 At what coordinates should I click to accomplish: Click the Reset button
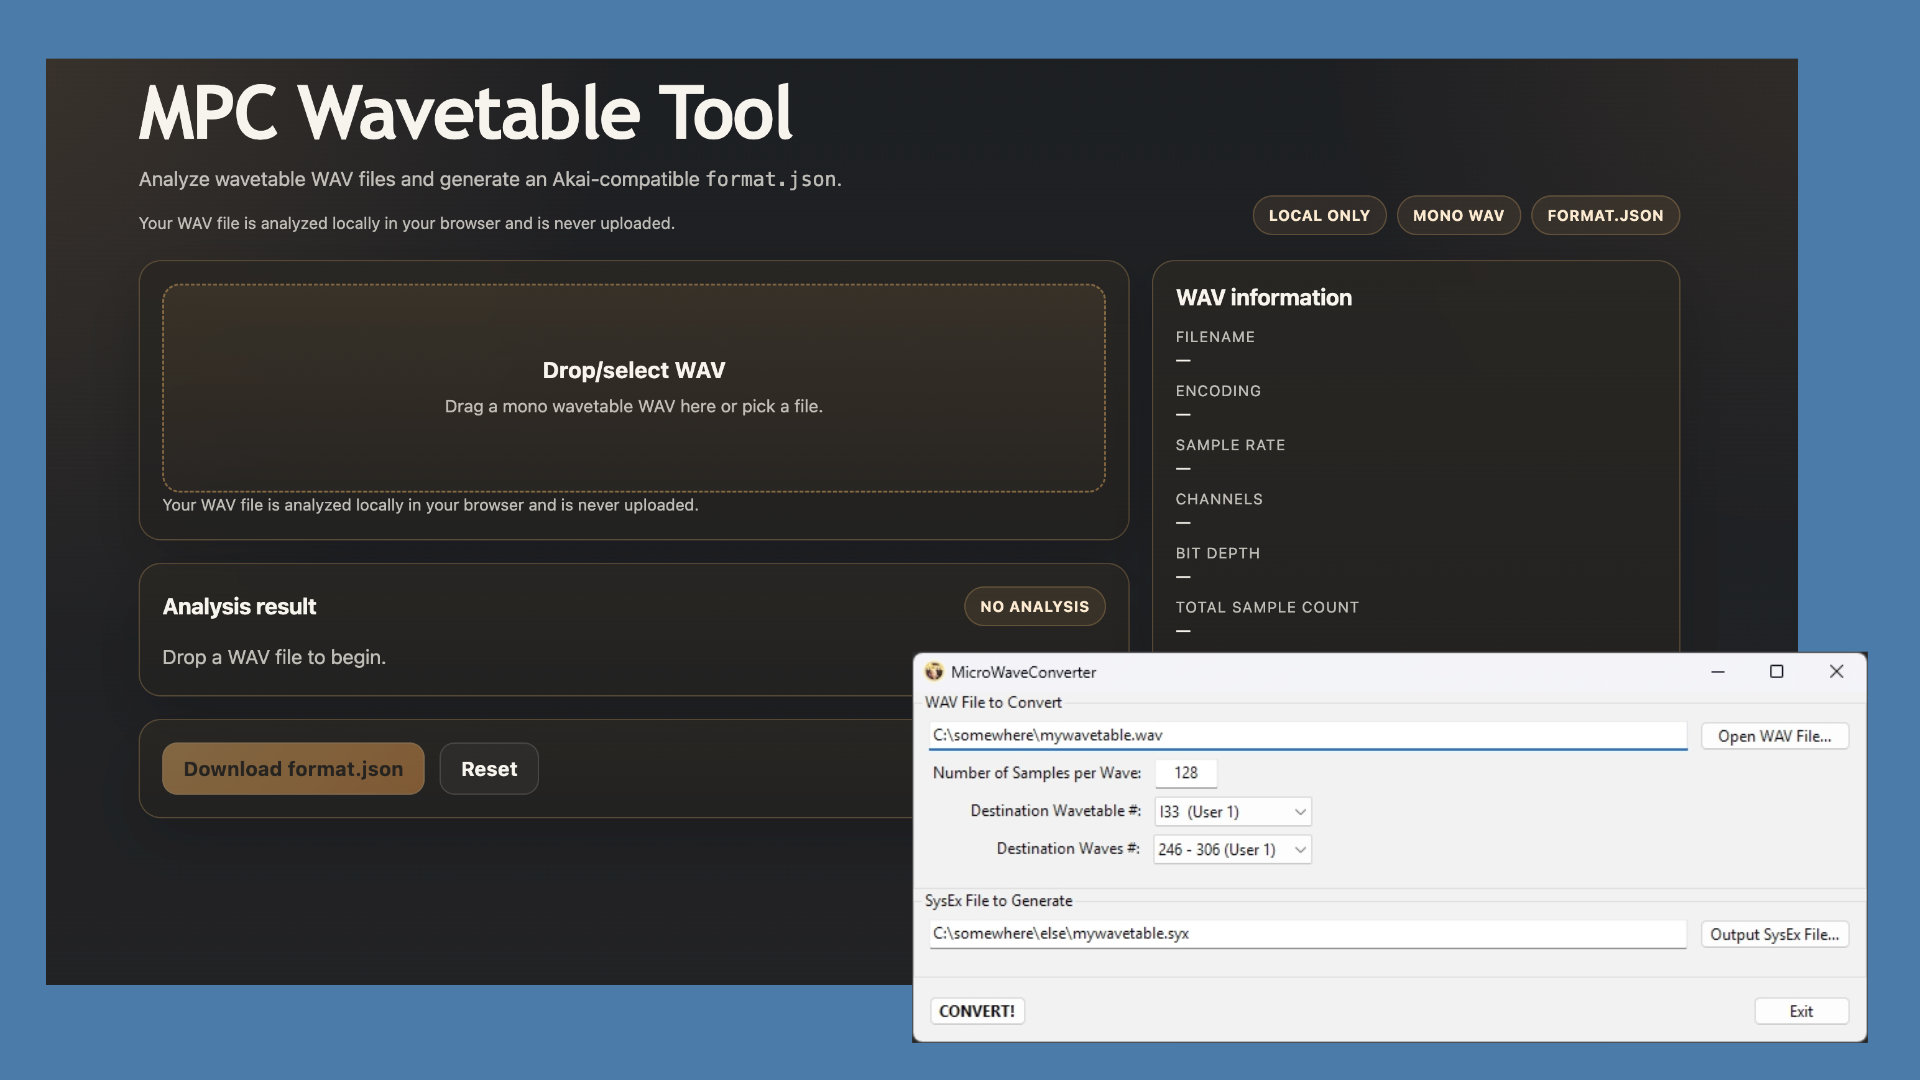click(489, 769)
